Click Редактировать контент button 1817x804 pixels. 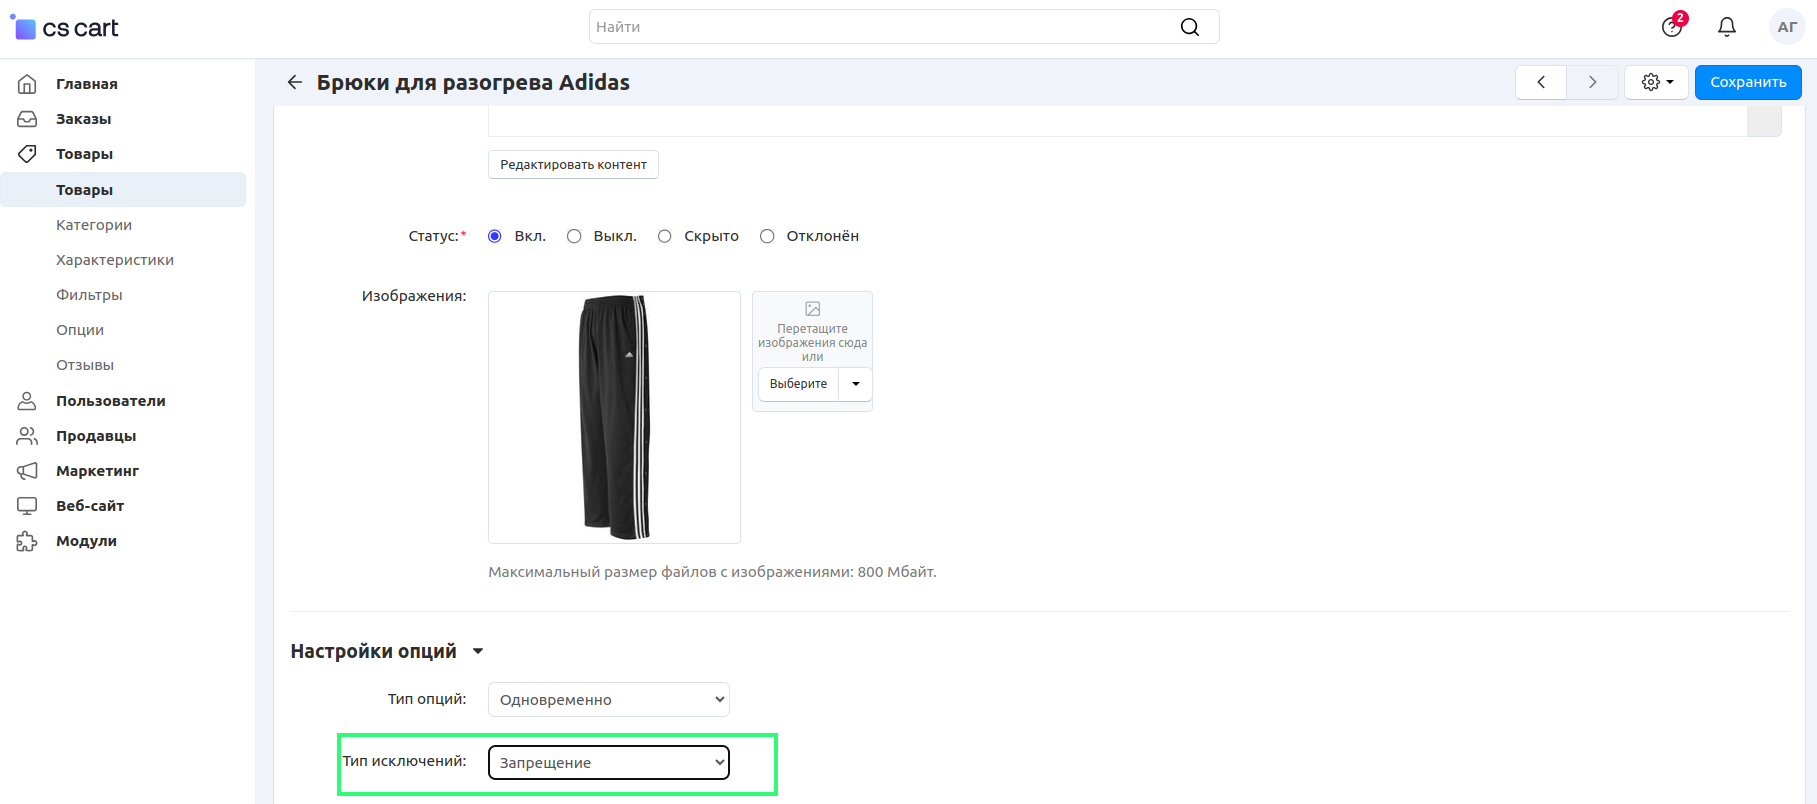click(x=573, y=165)
